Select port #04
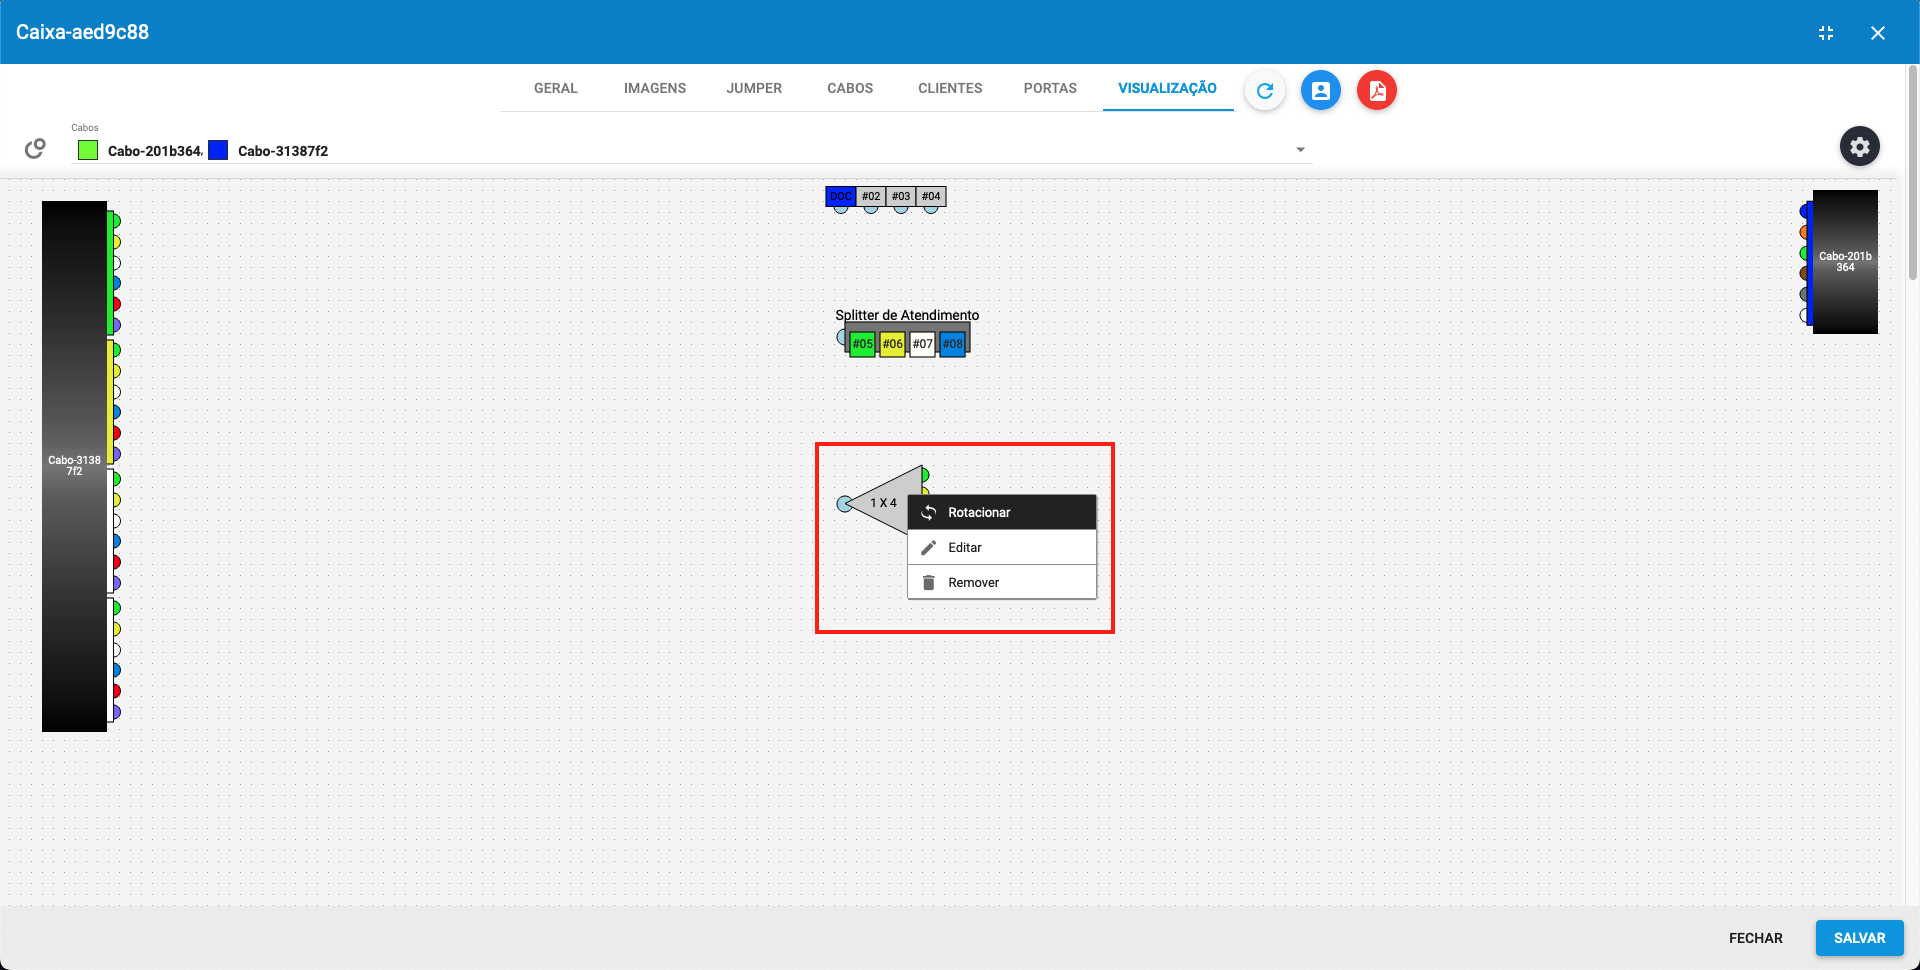1920x970 pixels. (931, 196)
